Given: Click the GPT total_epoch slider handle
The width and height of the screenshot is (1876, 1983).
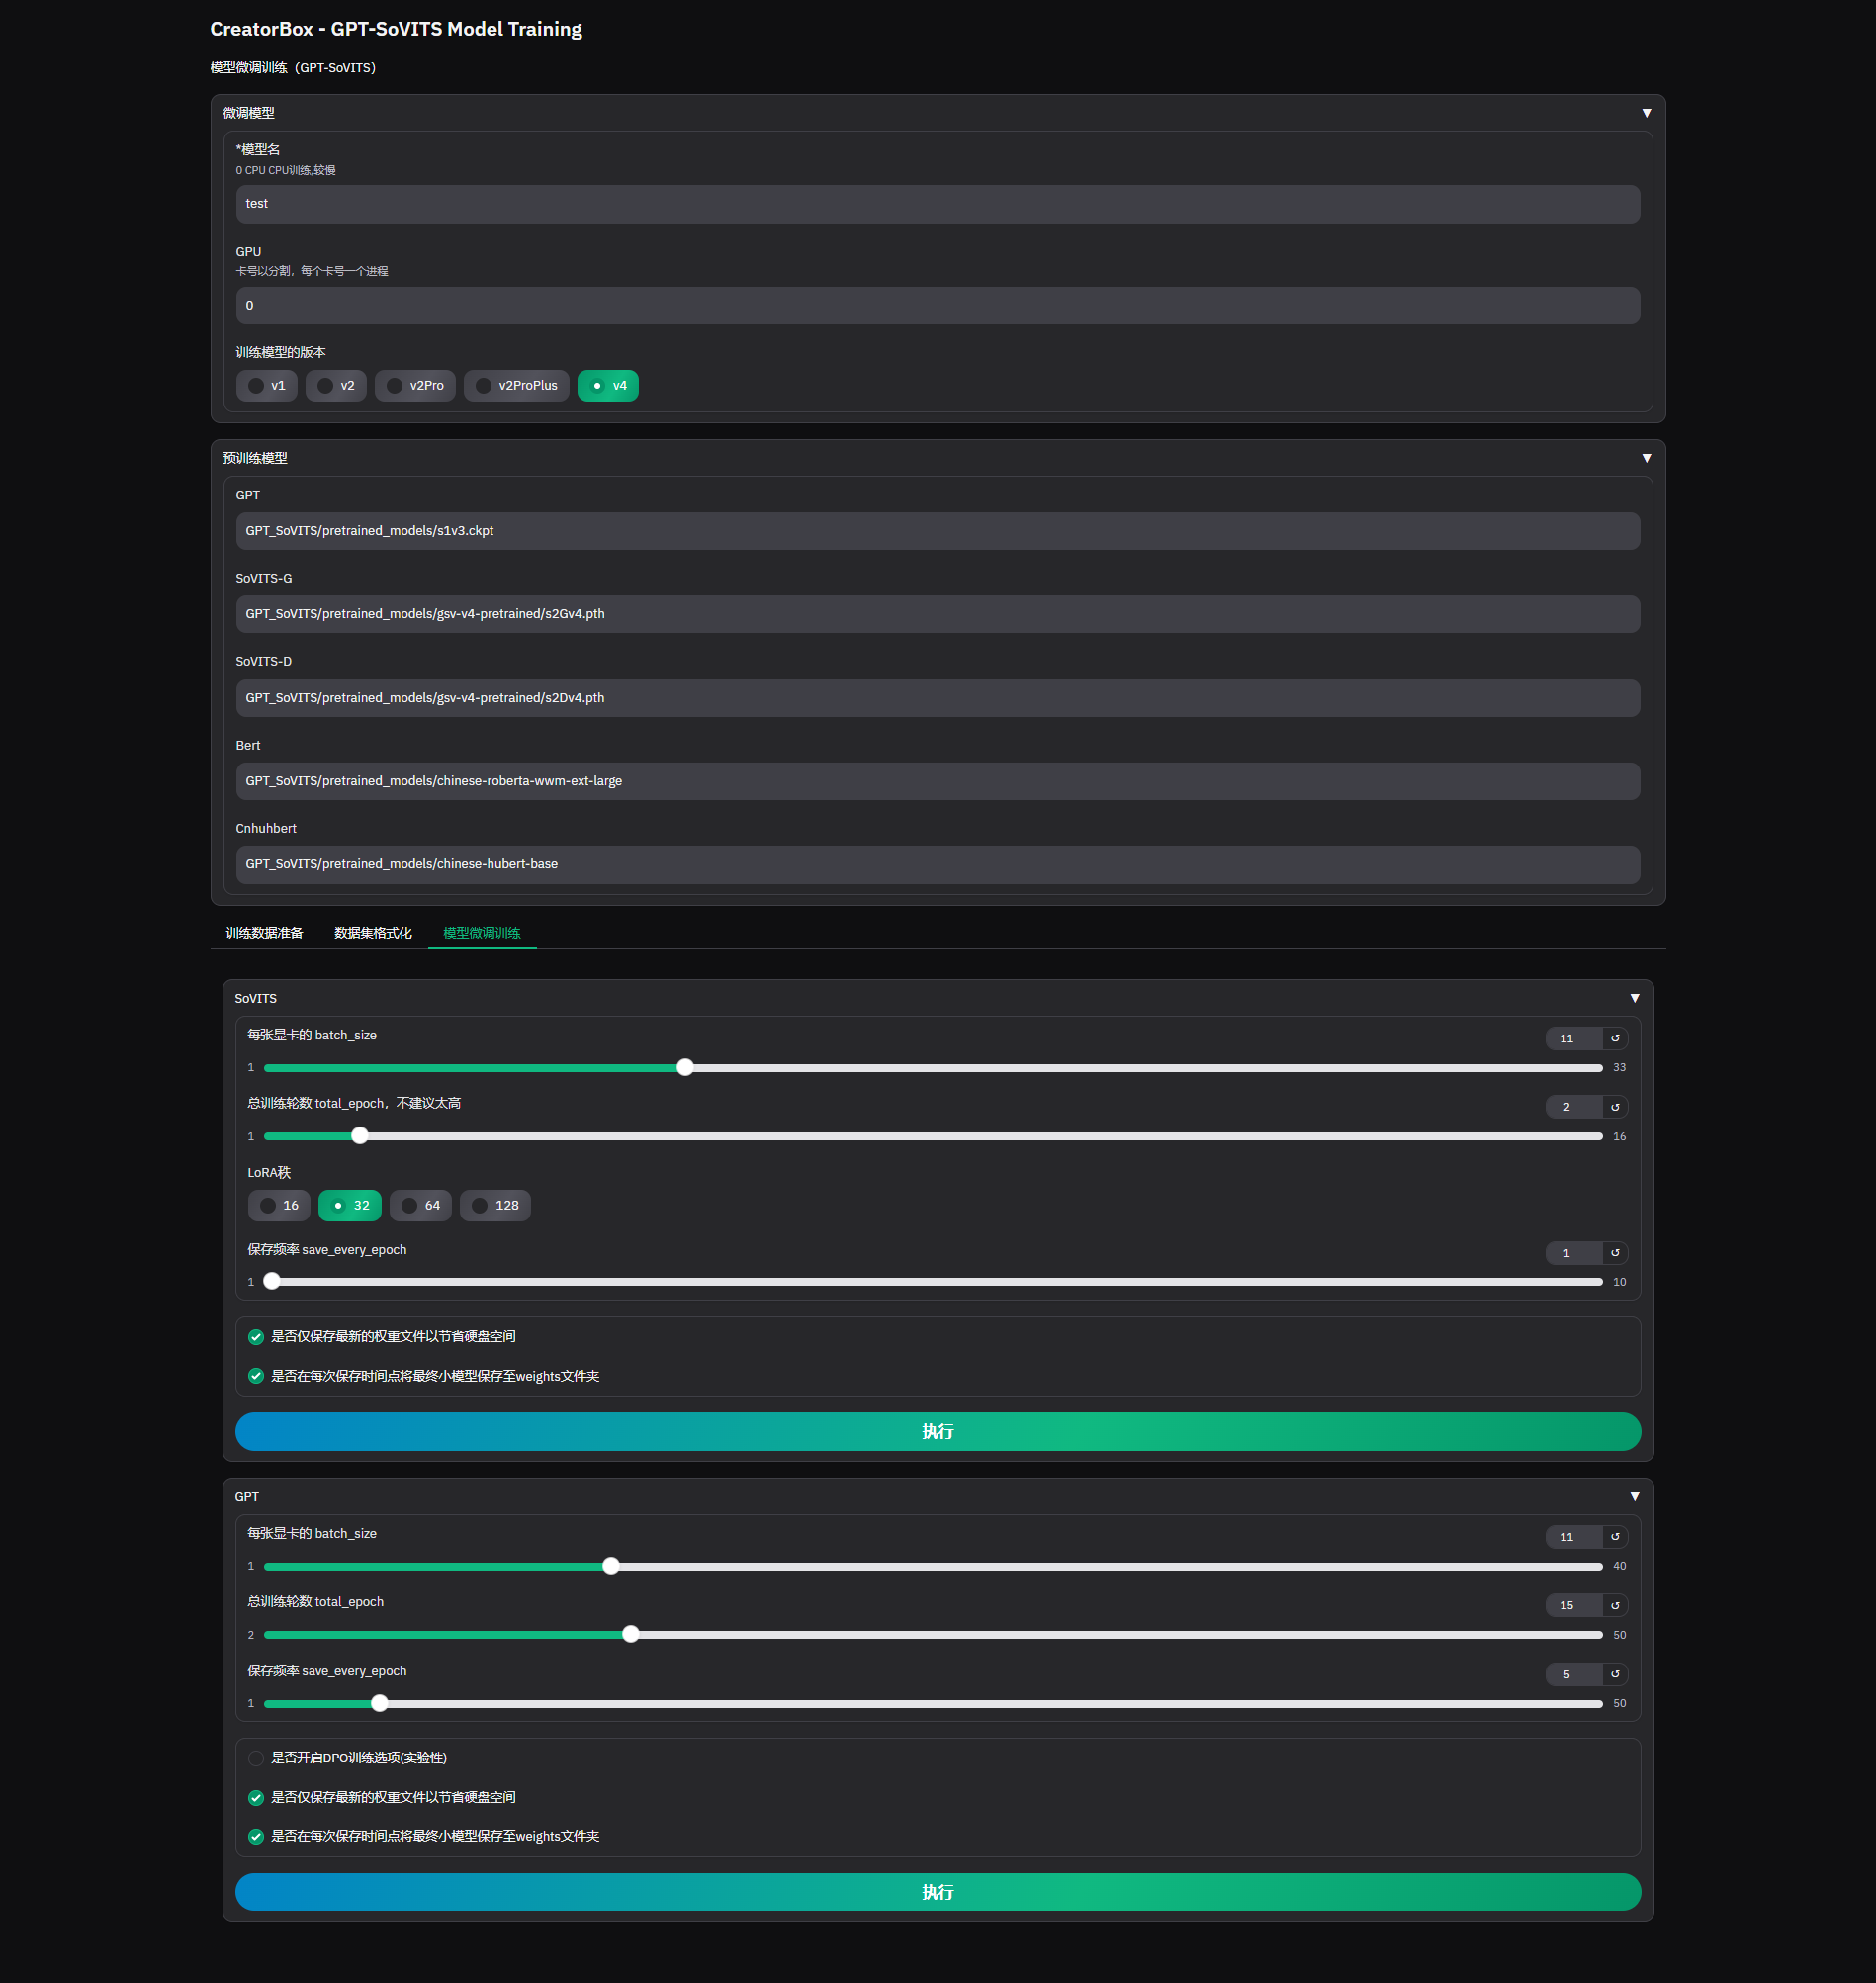Looking at the screenshot, I should (x=631, y=1633).
